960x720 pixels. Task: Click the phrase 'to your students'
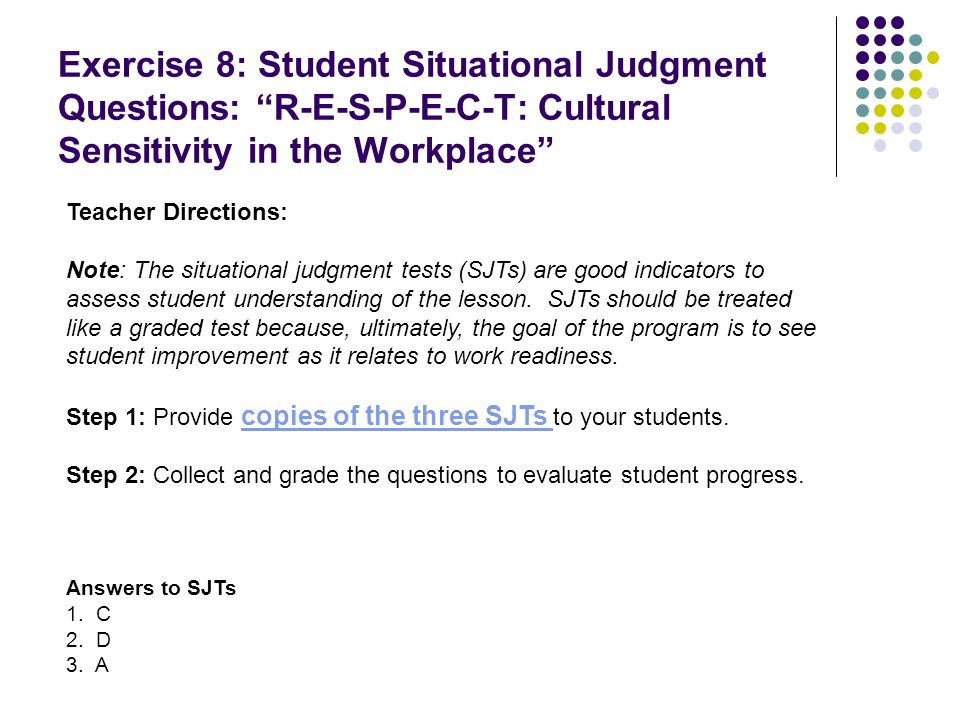pos(640,418)
